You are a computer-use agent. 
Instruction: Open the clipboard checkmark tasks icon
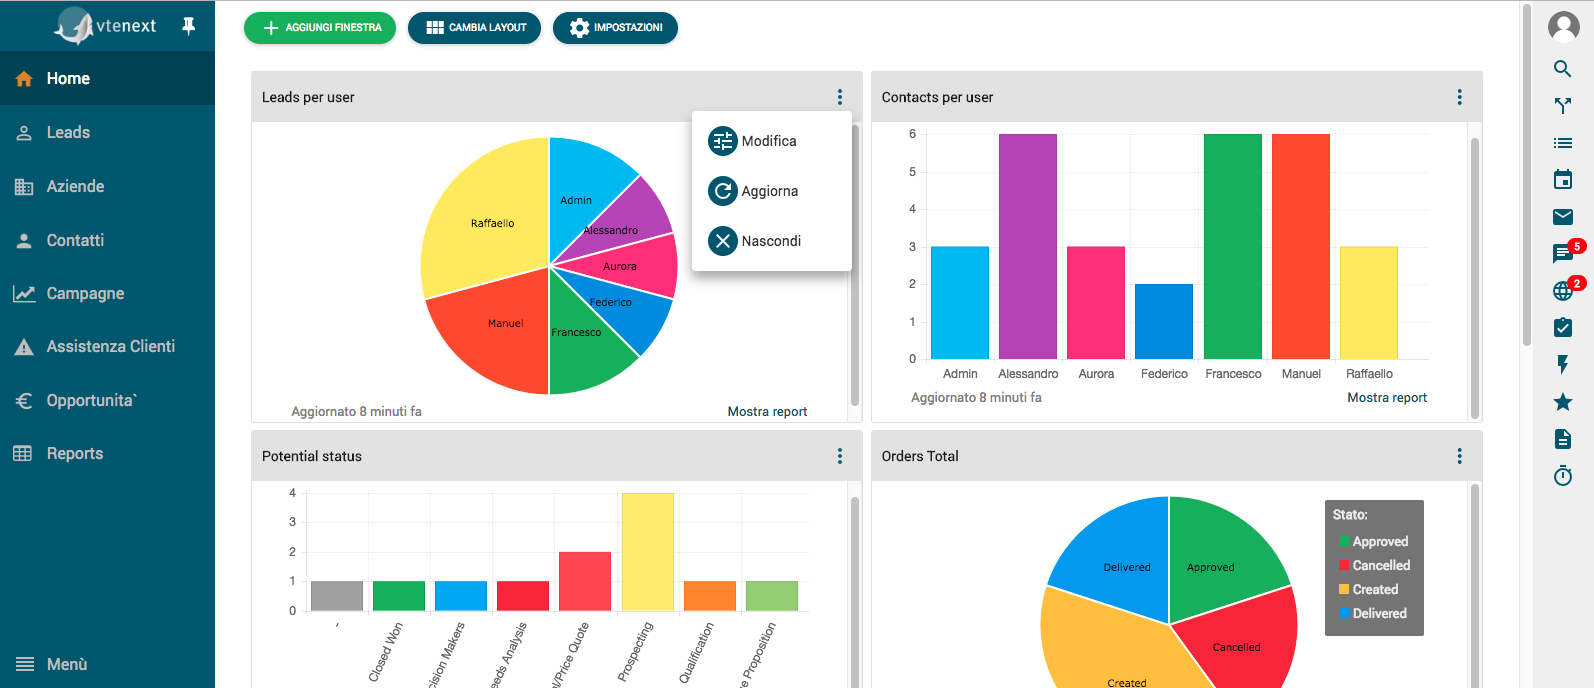coord(1563,328)
